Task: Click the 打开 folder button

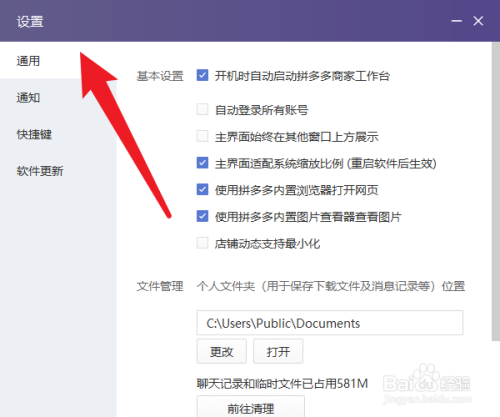Action: tap(278, 351)
